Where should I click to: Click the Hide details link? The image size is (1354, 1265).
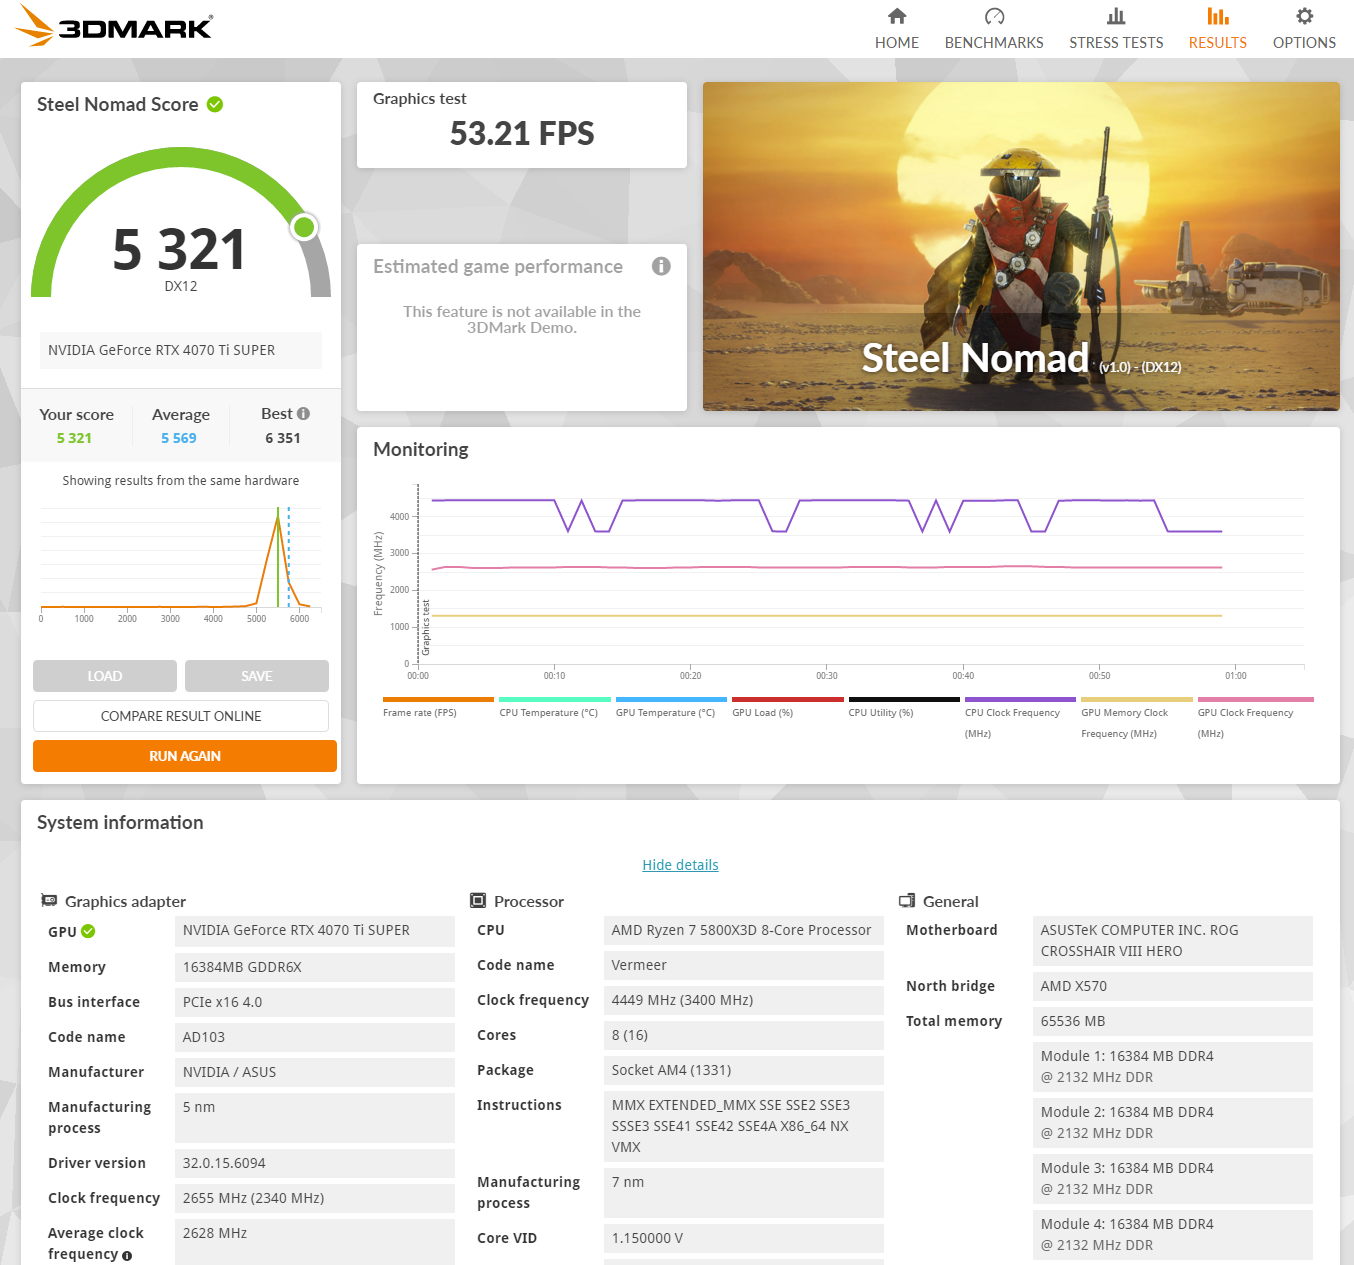pos(680,865)
